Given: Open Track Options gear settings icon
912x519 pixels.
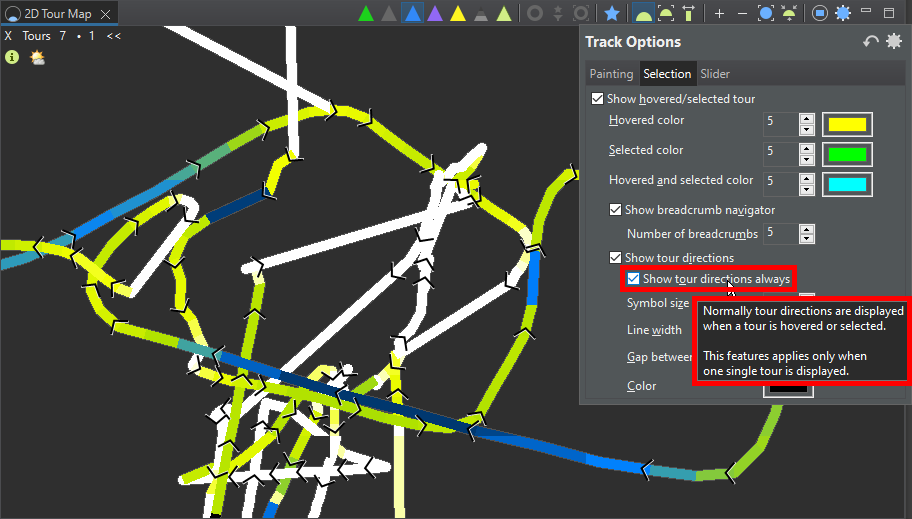Looking at the screenshot, I should [x=893, y=41].
